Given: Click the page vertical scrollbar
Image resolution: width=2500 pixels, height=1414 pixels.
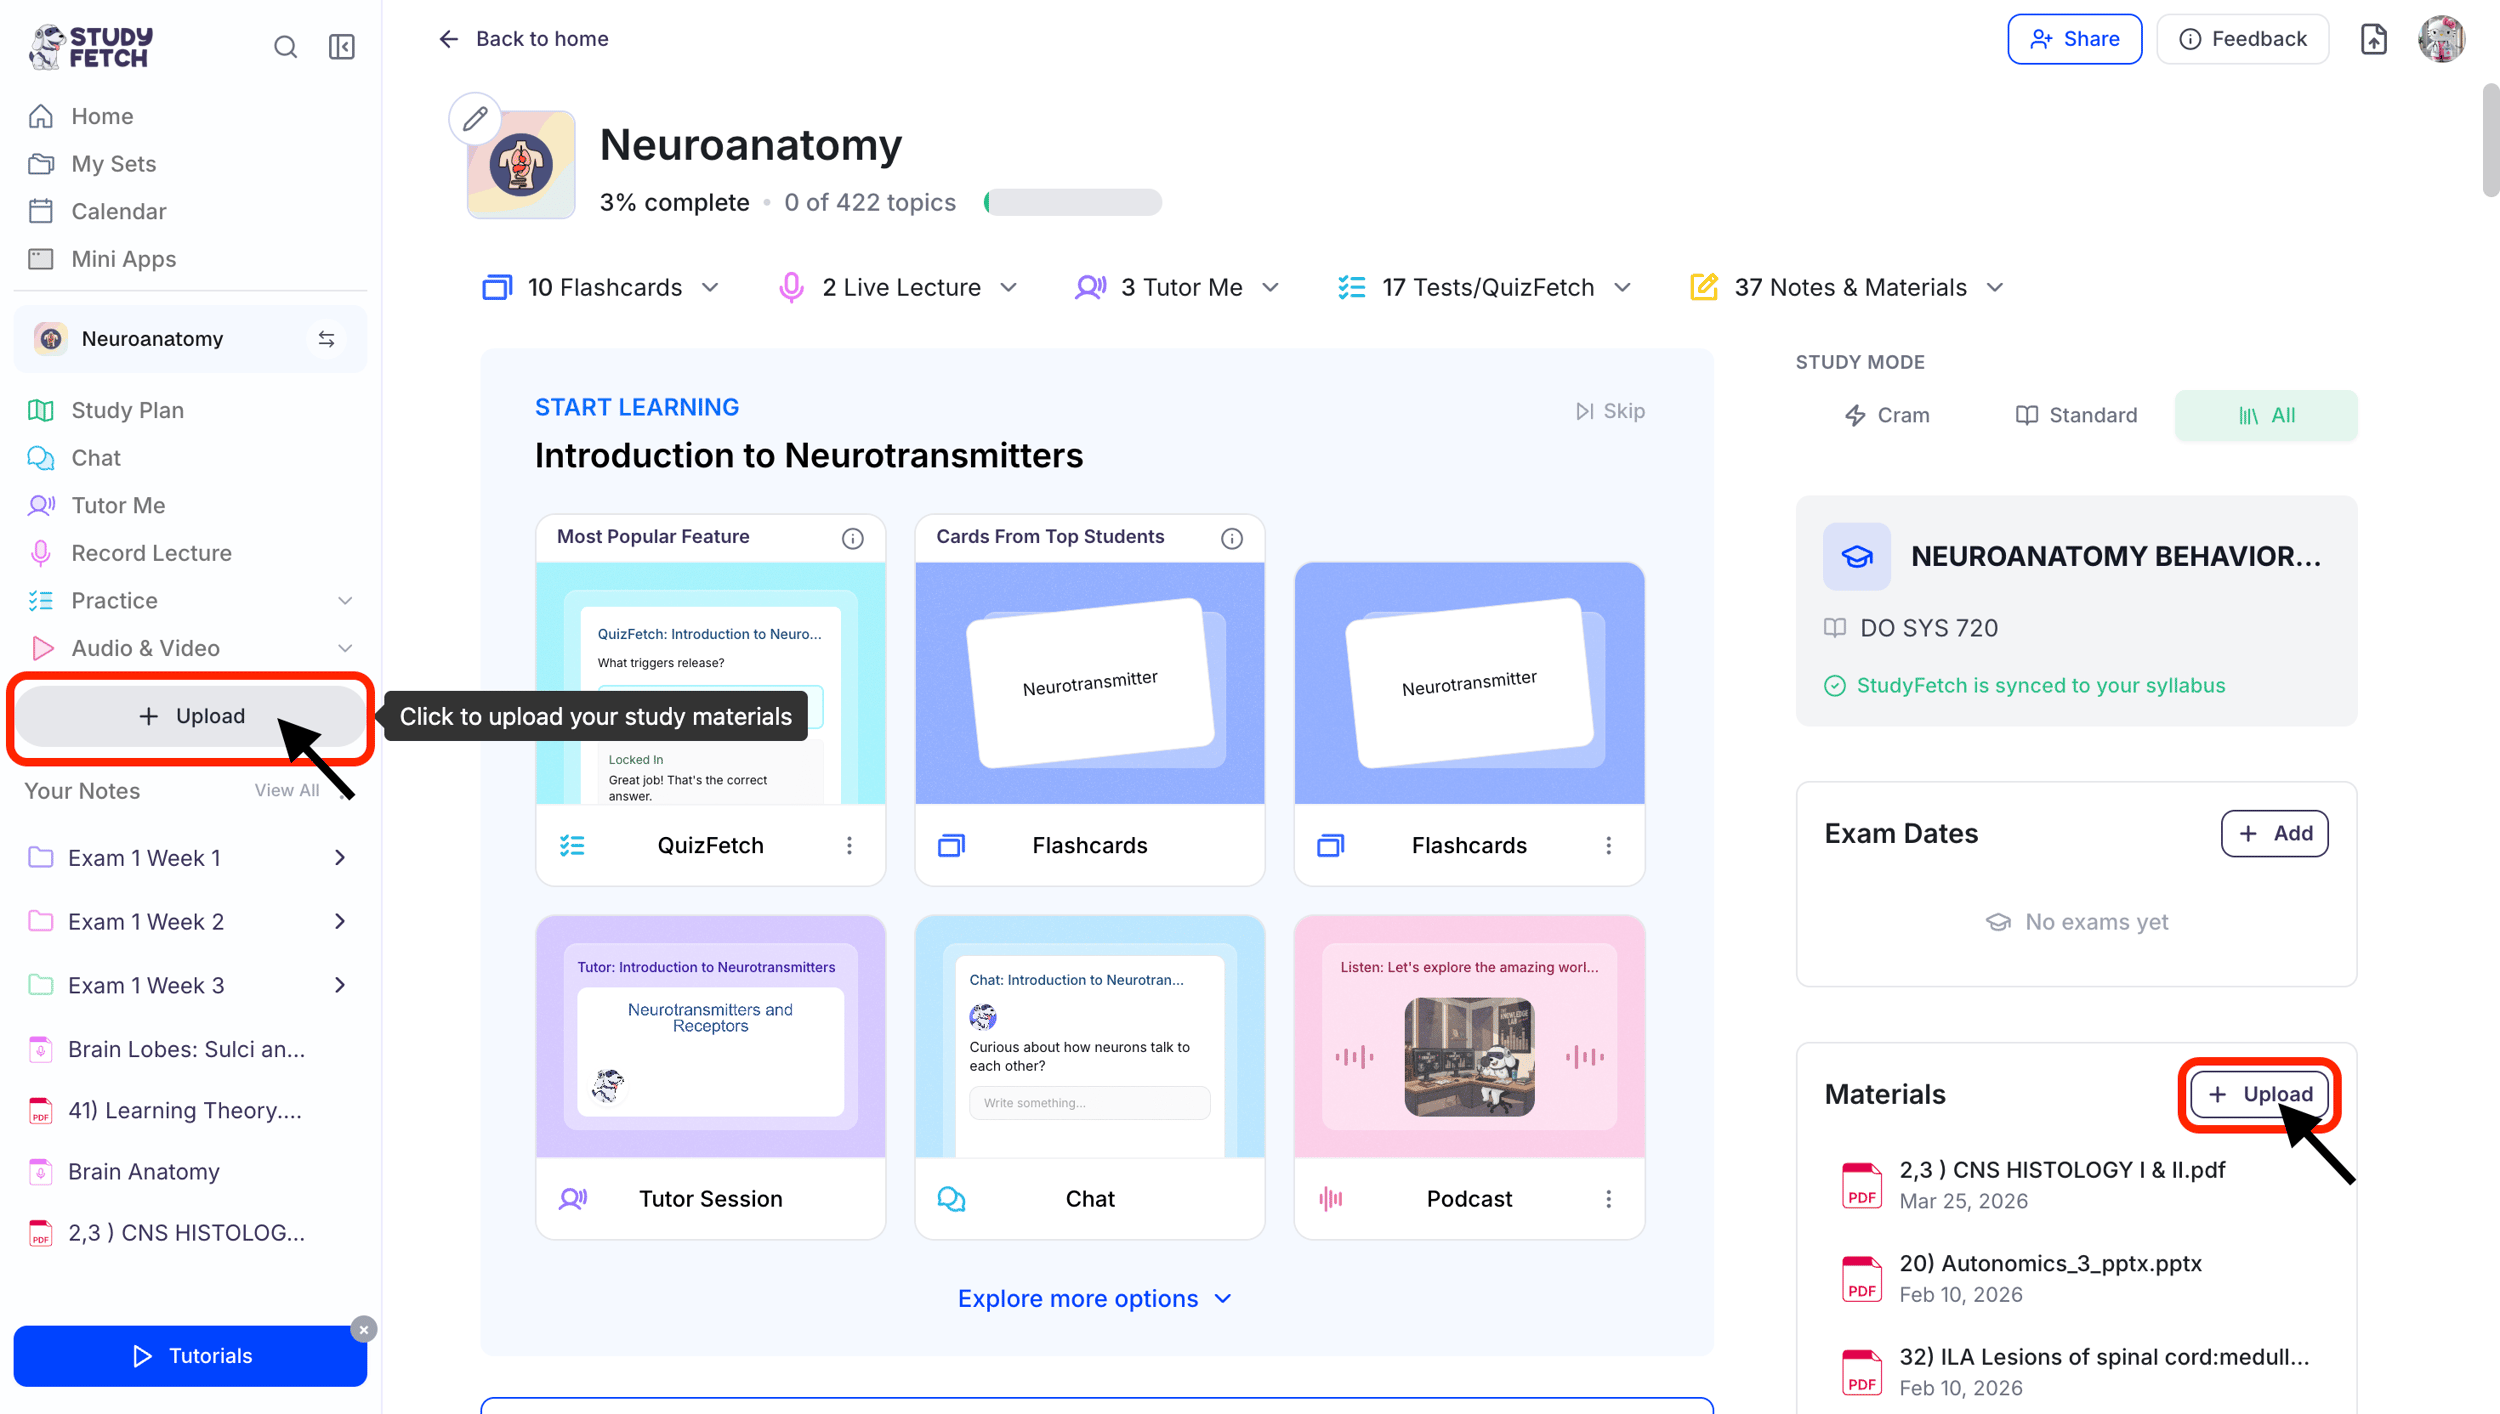Looking at the screenshot, I should [2489, 141].
